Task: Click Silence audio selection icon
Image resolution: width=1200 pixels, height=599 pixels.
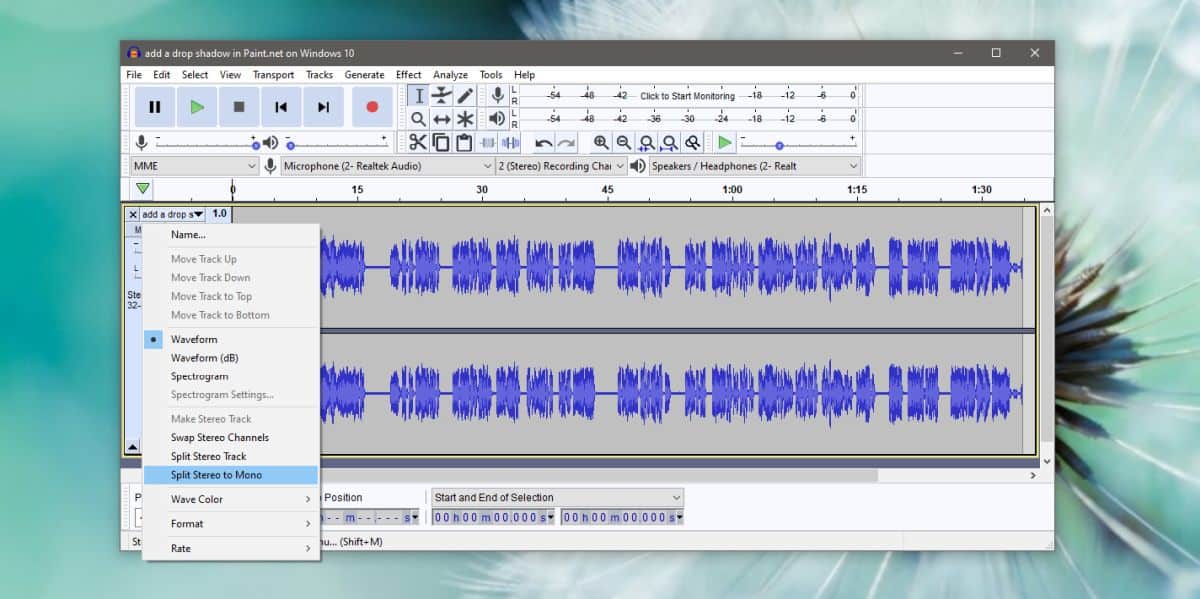Action: tap(511, 143)
